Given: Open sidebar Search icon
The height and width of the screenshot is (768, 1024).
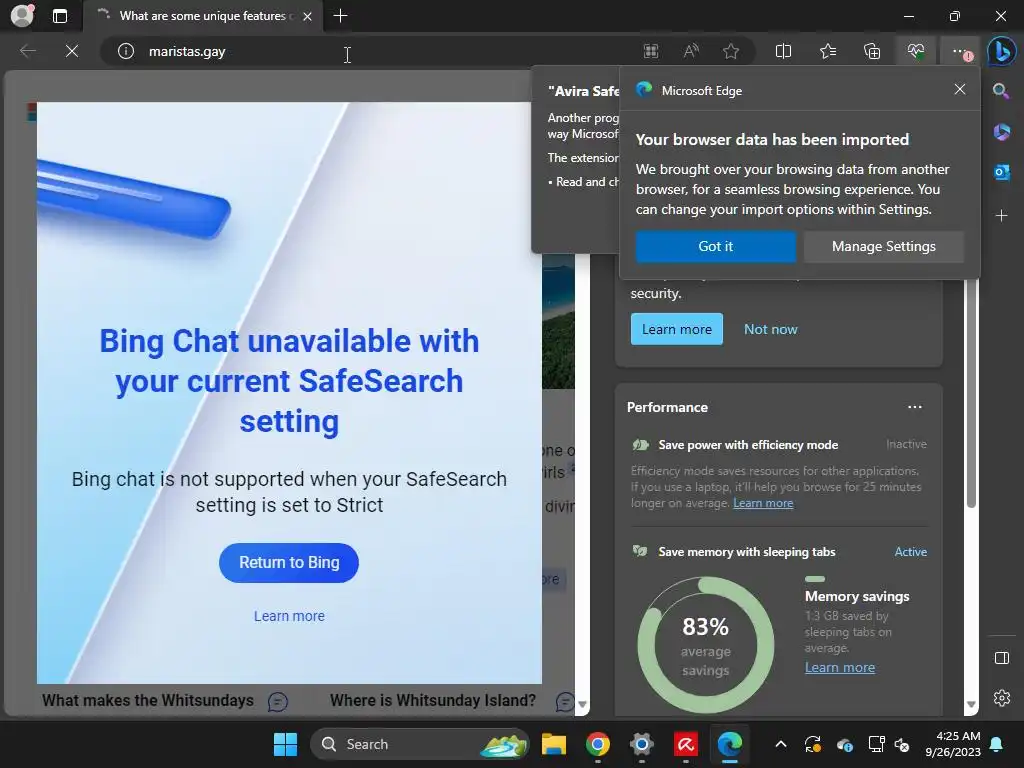Looking at the screenshot, I should tap(1001, 91).
